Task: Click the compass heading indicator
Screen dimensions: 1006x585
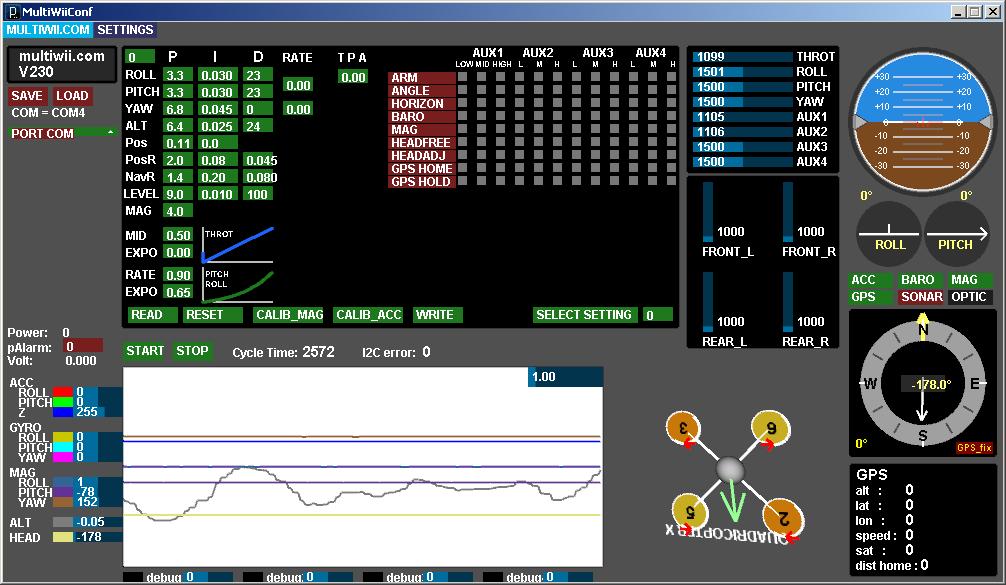Action: 922,383
